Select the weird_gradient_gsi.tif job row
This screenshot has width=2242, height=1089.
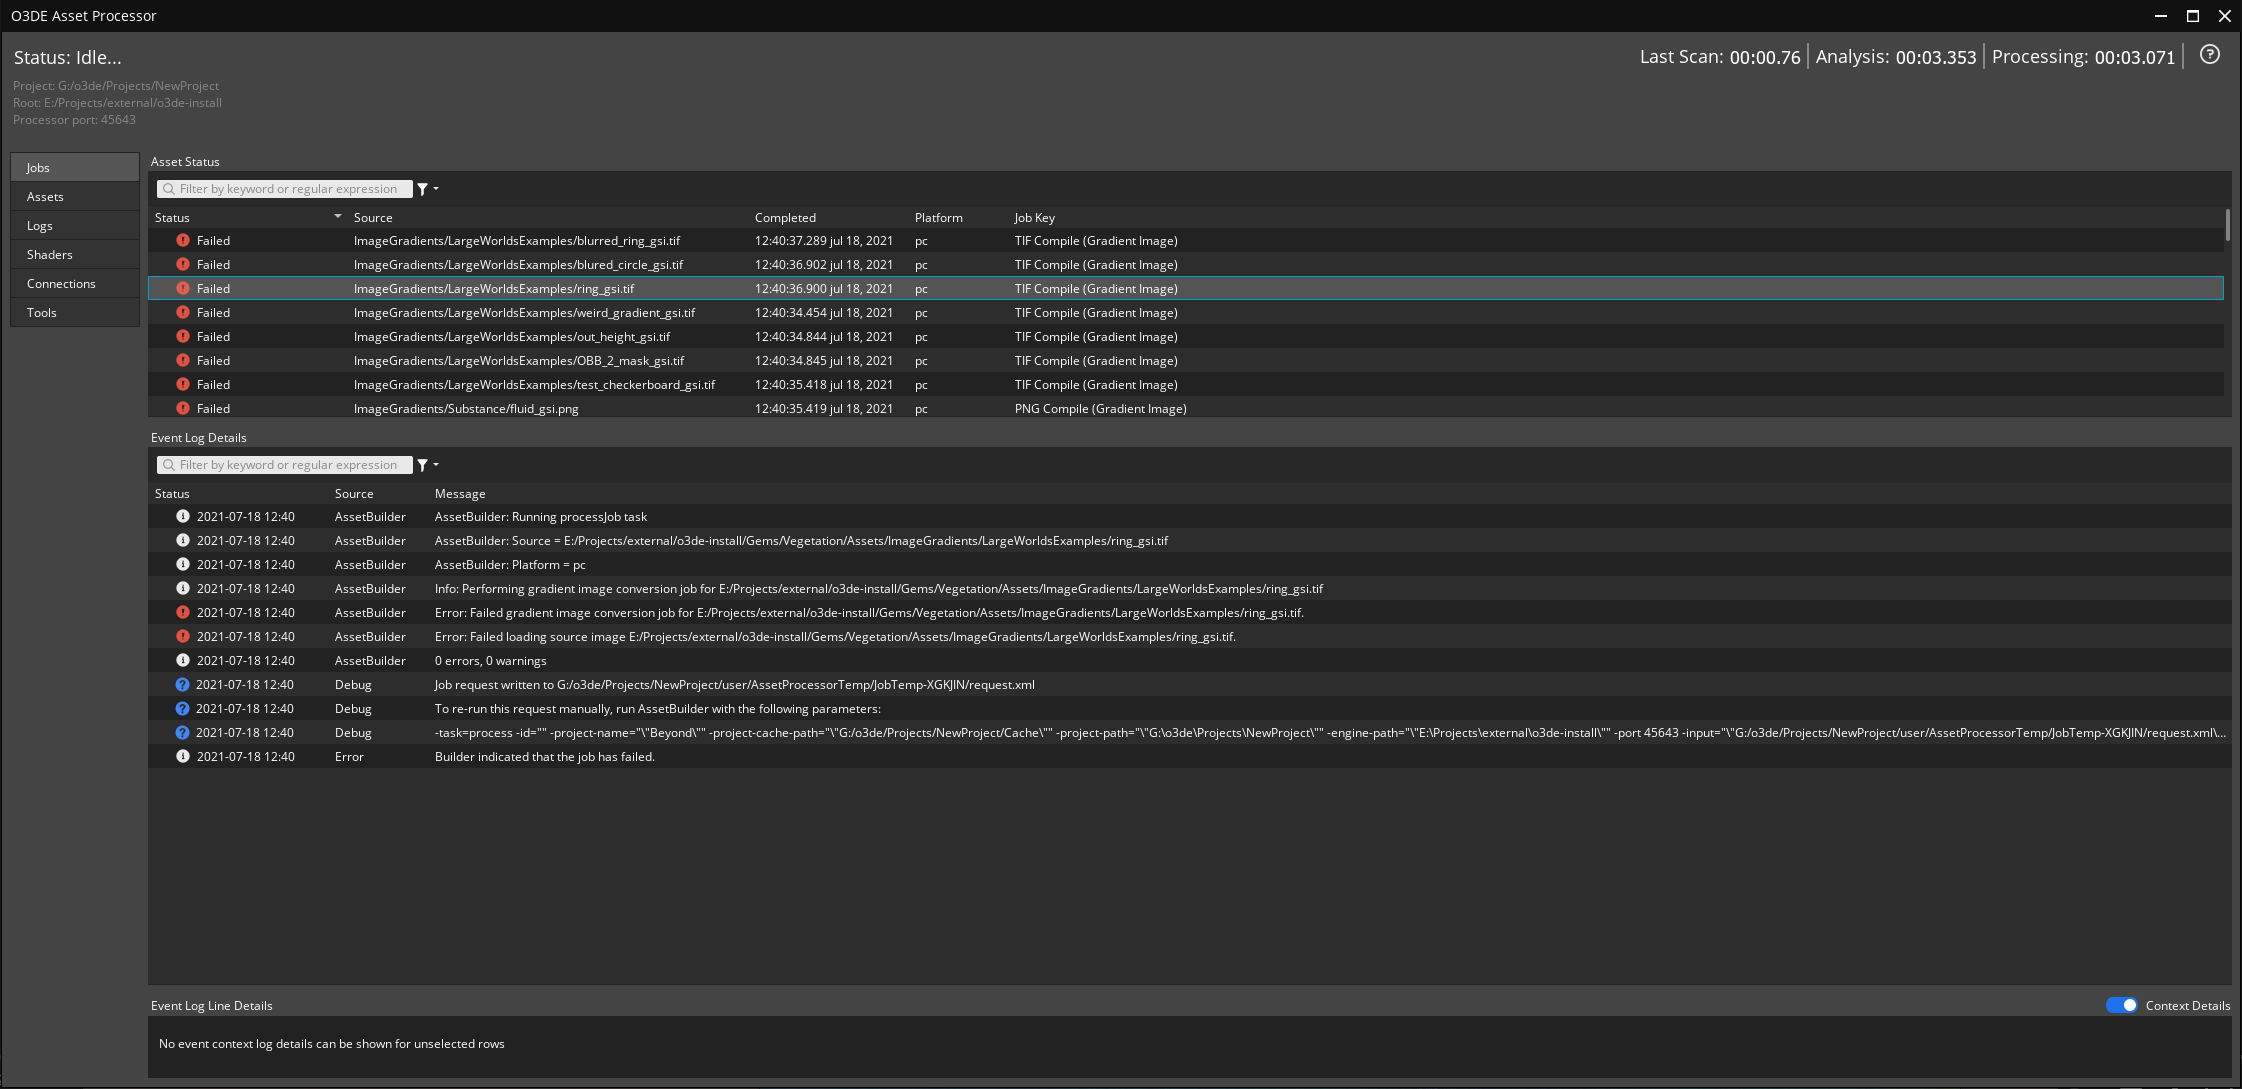coord(524,313)
